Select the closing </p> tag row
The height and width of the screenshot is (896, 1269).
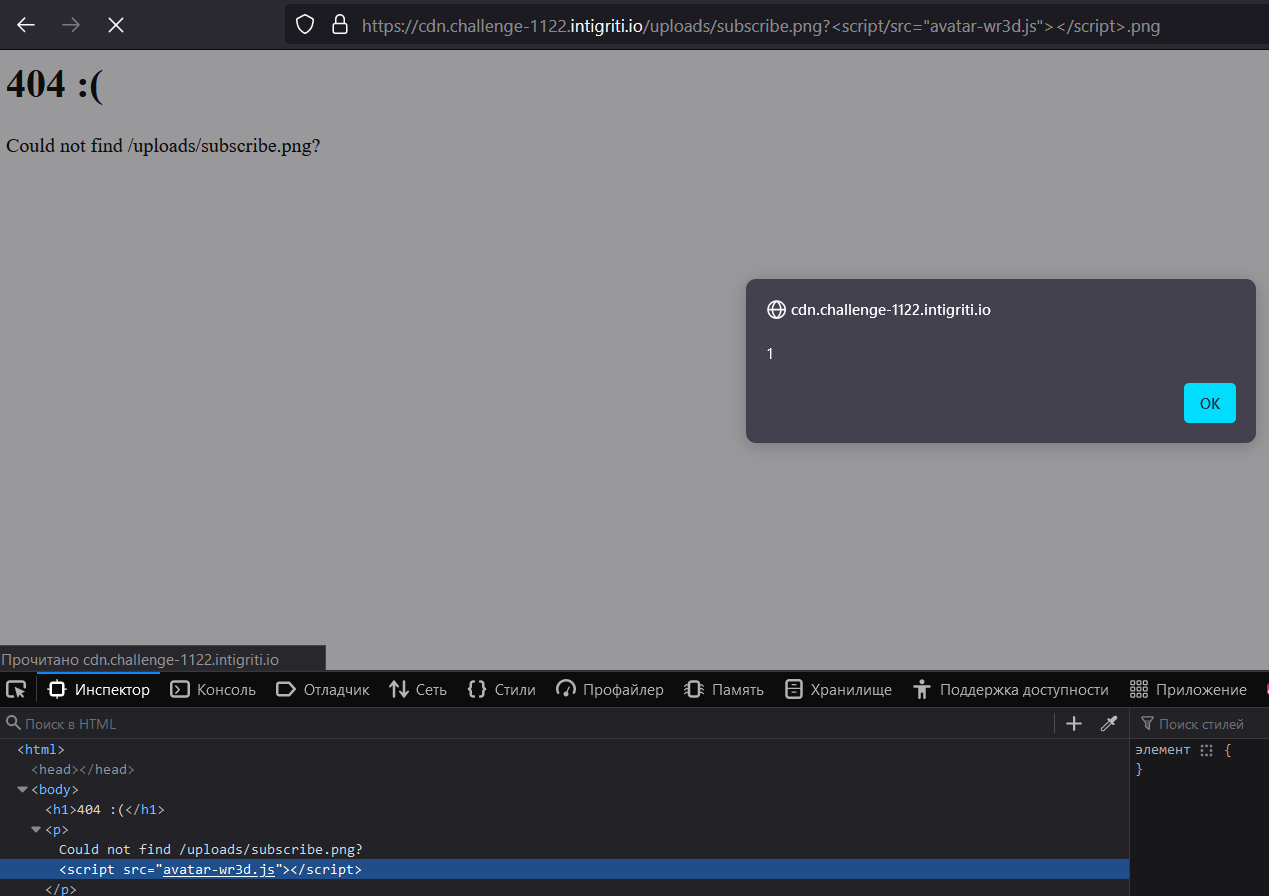pos(564,888)
